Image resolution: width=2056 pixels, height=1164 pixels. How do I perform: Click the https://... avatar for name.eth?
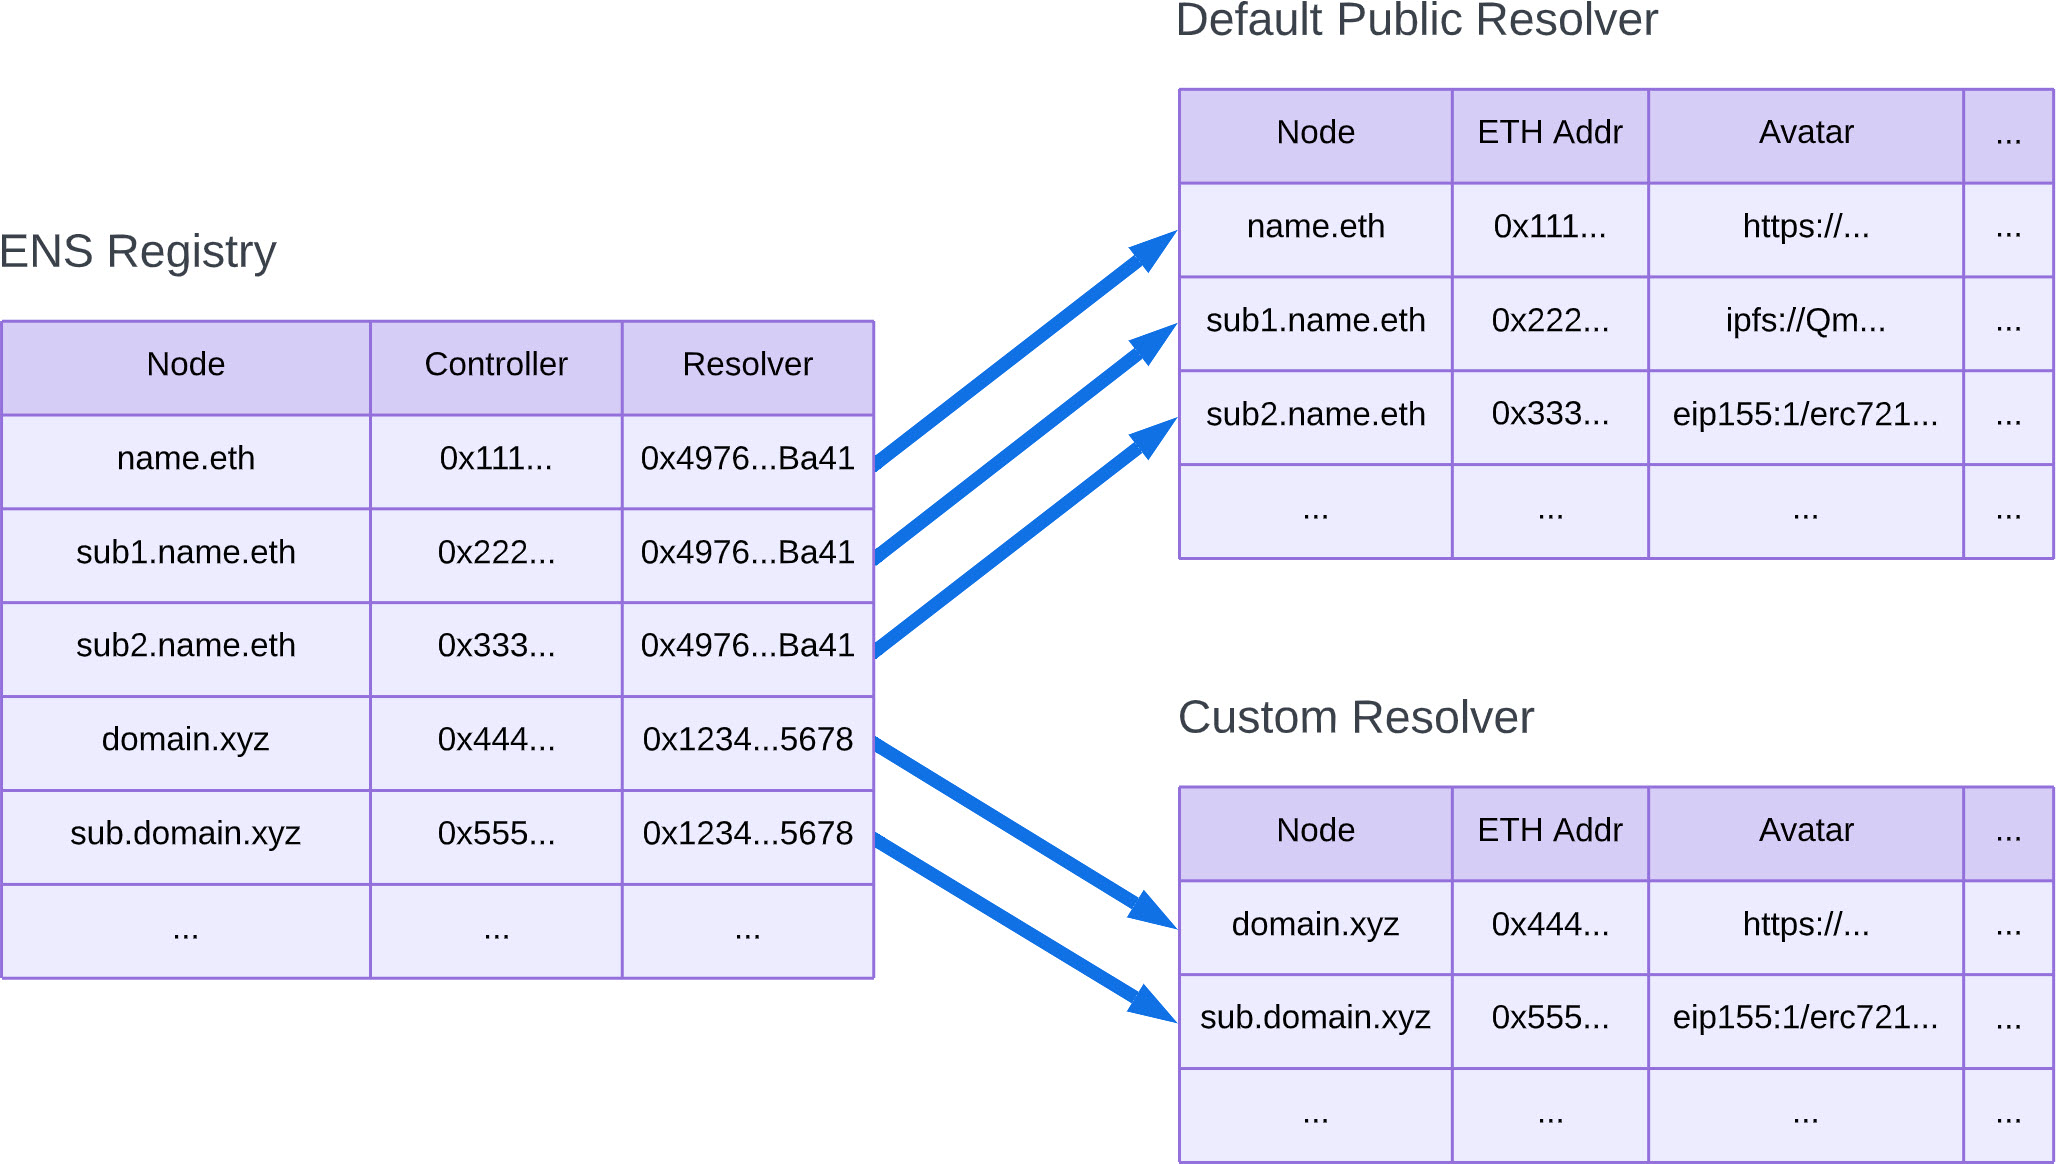[1805, 227]
